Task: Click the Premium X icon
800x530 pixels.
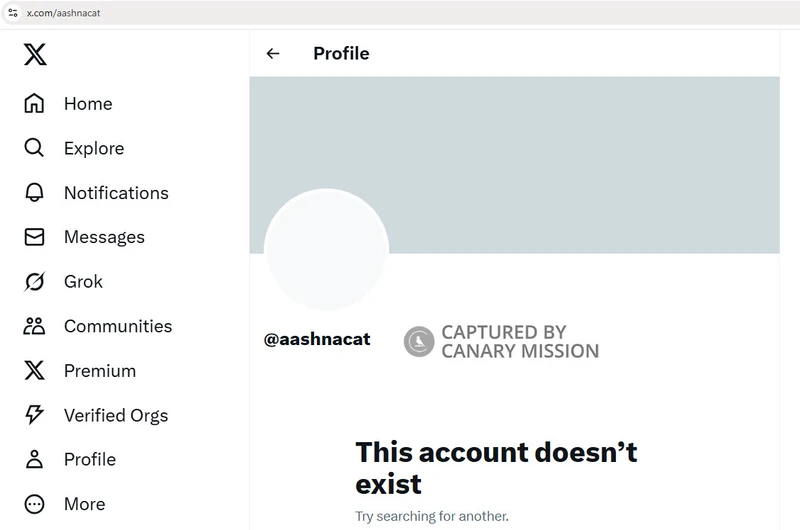Action: (35, 371)
